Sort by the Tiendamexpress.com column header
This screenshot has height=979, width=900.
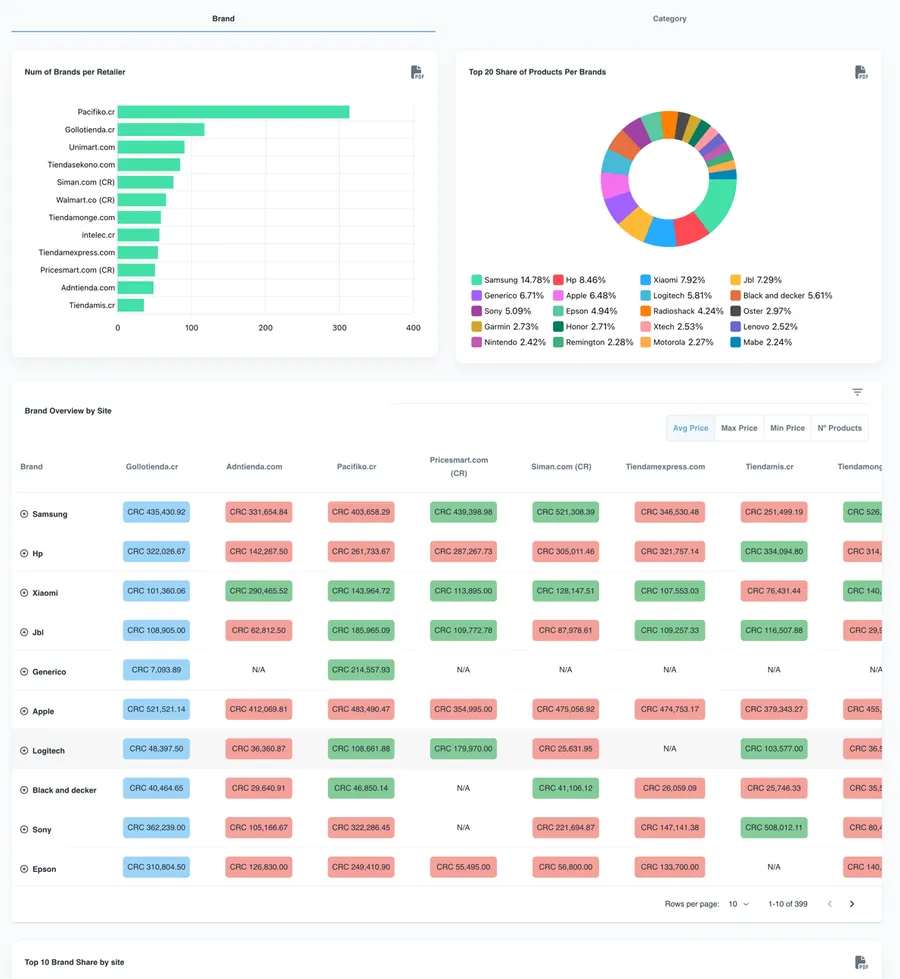(x=665, y=466)
